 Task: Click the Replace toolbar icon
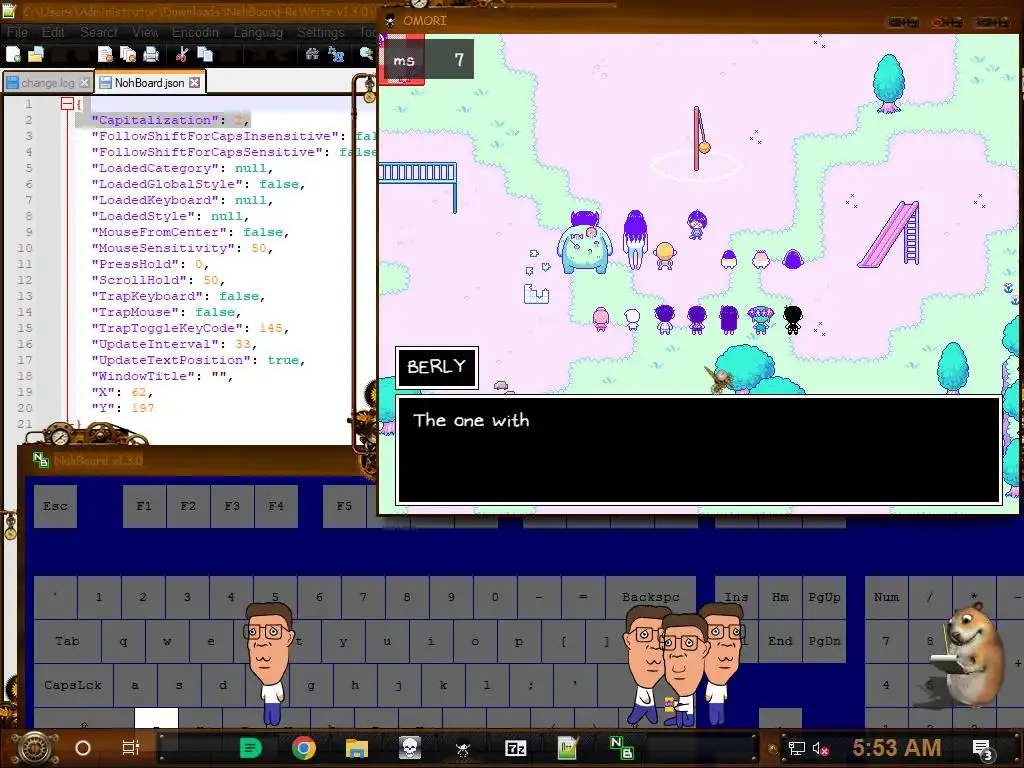tap(336, 55)
